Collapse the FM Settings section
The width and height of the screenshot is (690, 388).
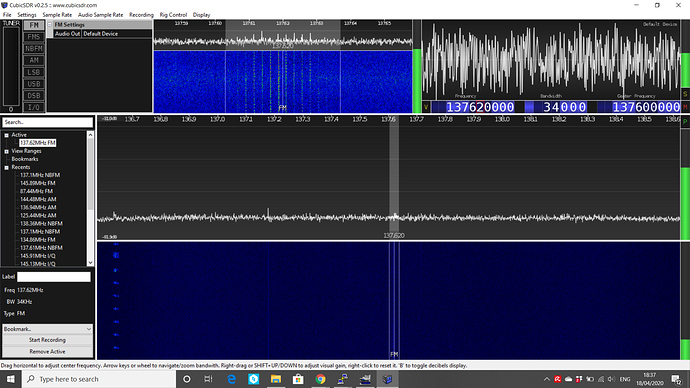click(50, 25)
